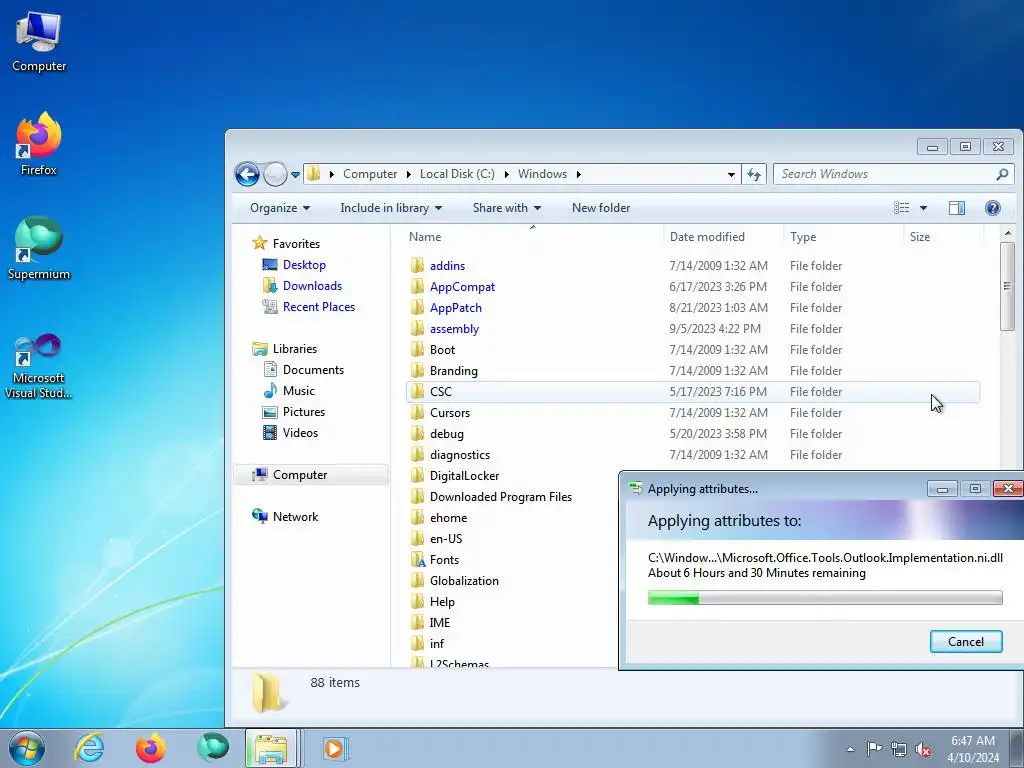Expand arrow after Windows in breadcrumb
This screenshot has width=1024, height=768.
579,174
